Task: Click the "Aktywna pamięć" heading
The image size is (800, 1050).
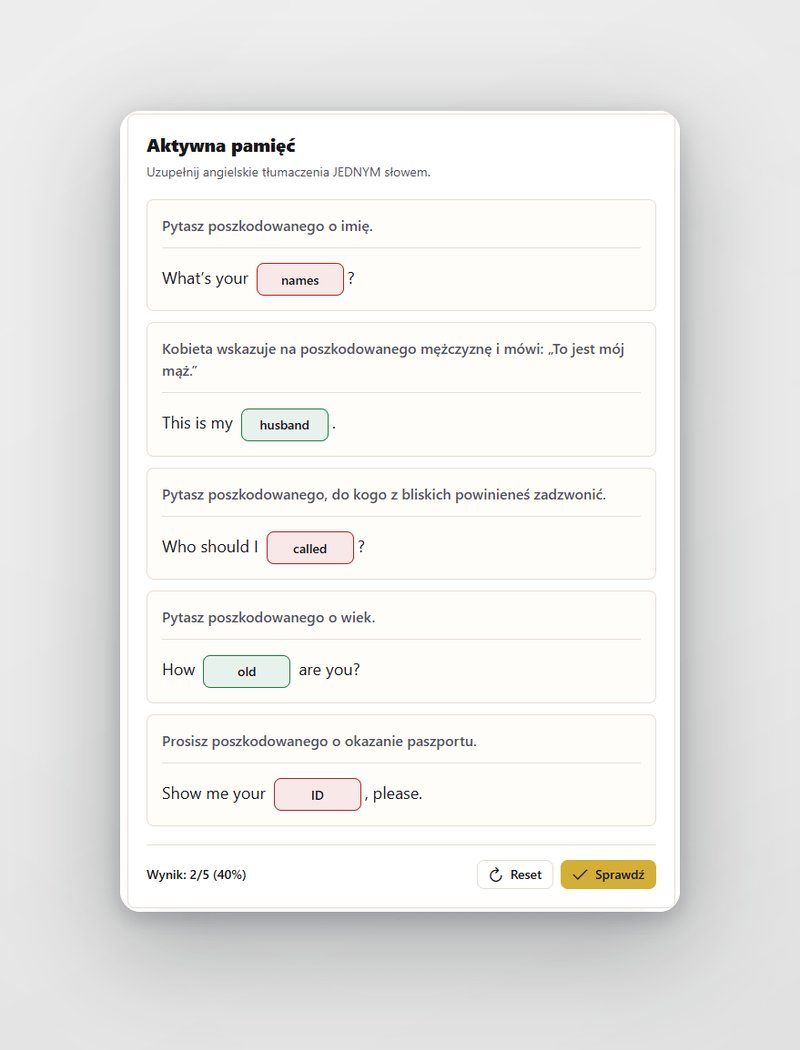Action: tap(221, 146)
